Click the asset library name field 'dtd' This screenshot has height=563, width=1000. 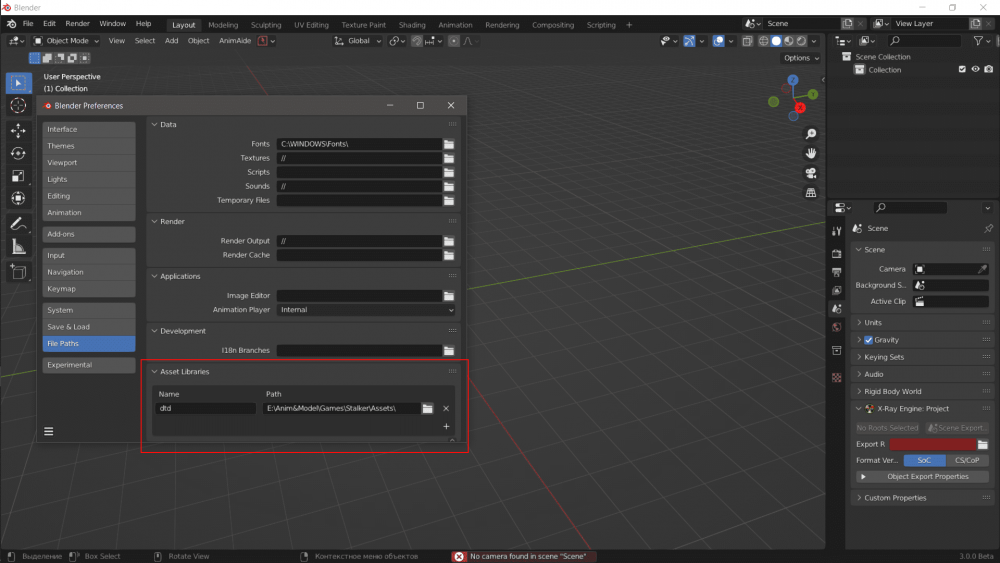point(206,408)
